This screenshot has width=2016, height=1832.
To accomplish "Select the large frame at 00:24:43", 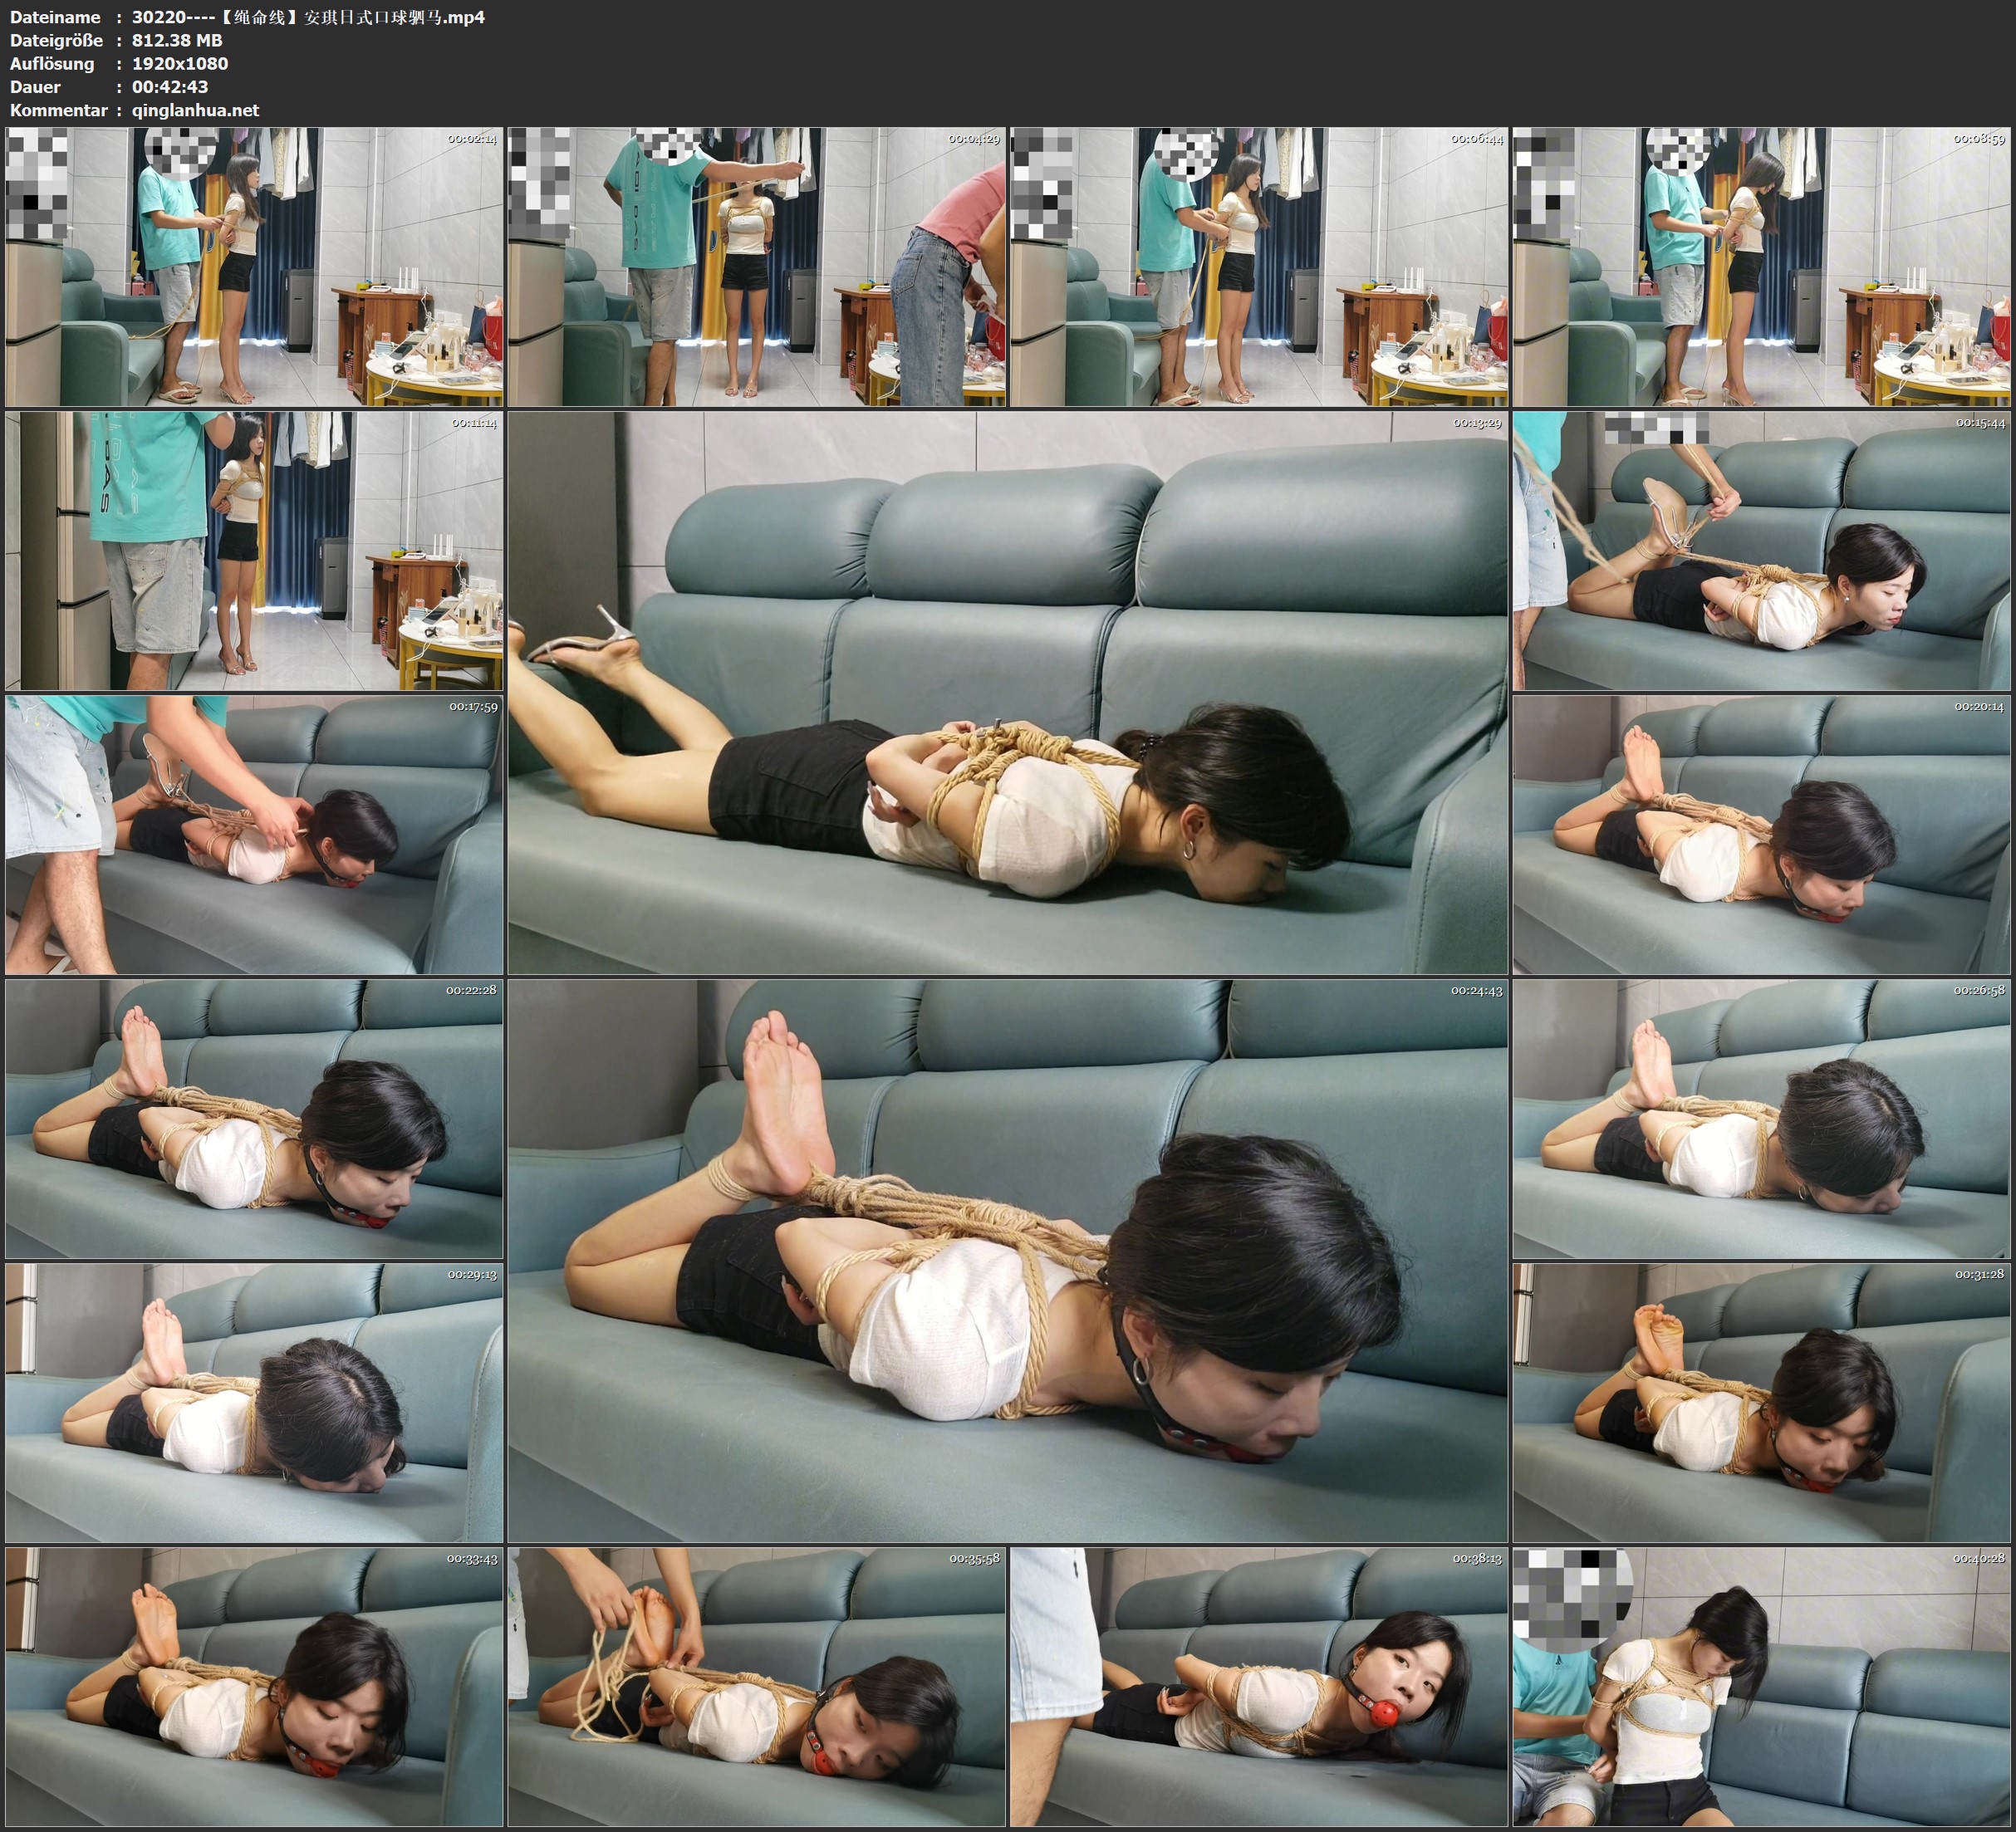I will tap(1007, 1260).
